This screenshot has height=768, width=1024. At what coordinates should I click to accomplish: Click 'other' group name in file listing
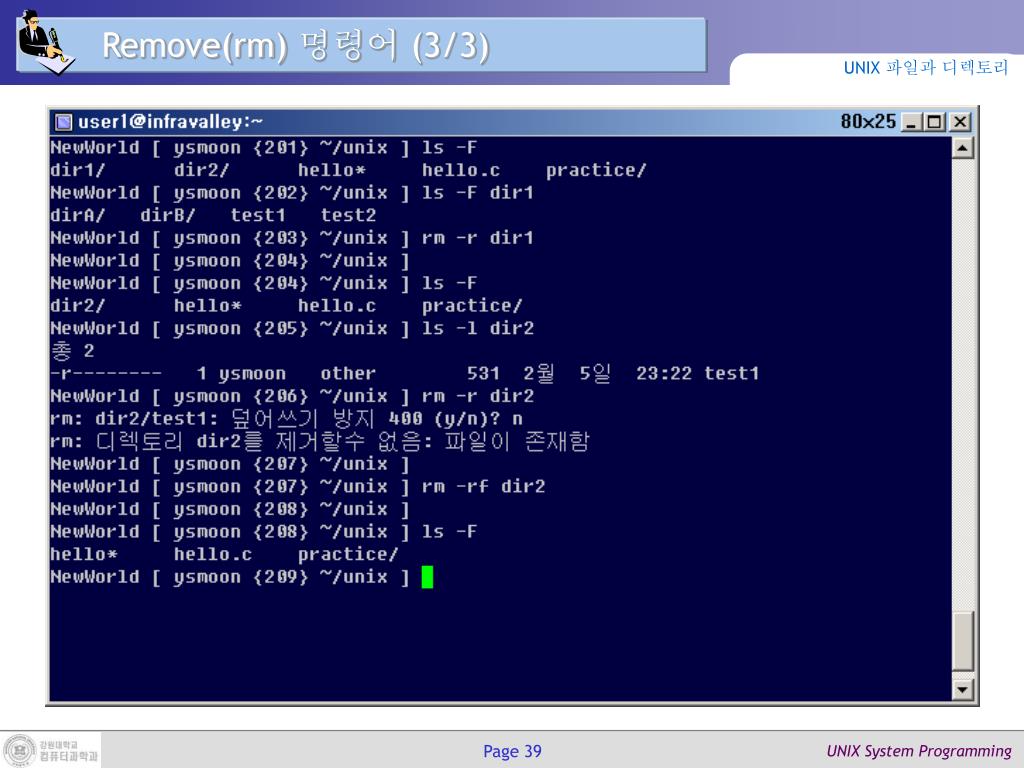[x=348, y=374]
